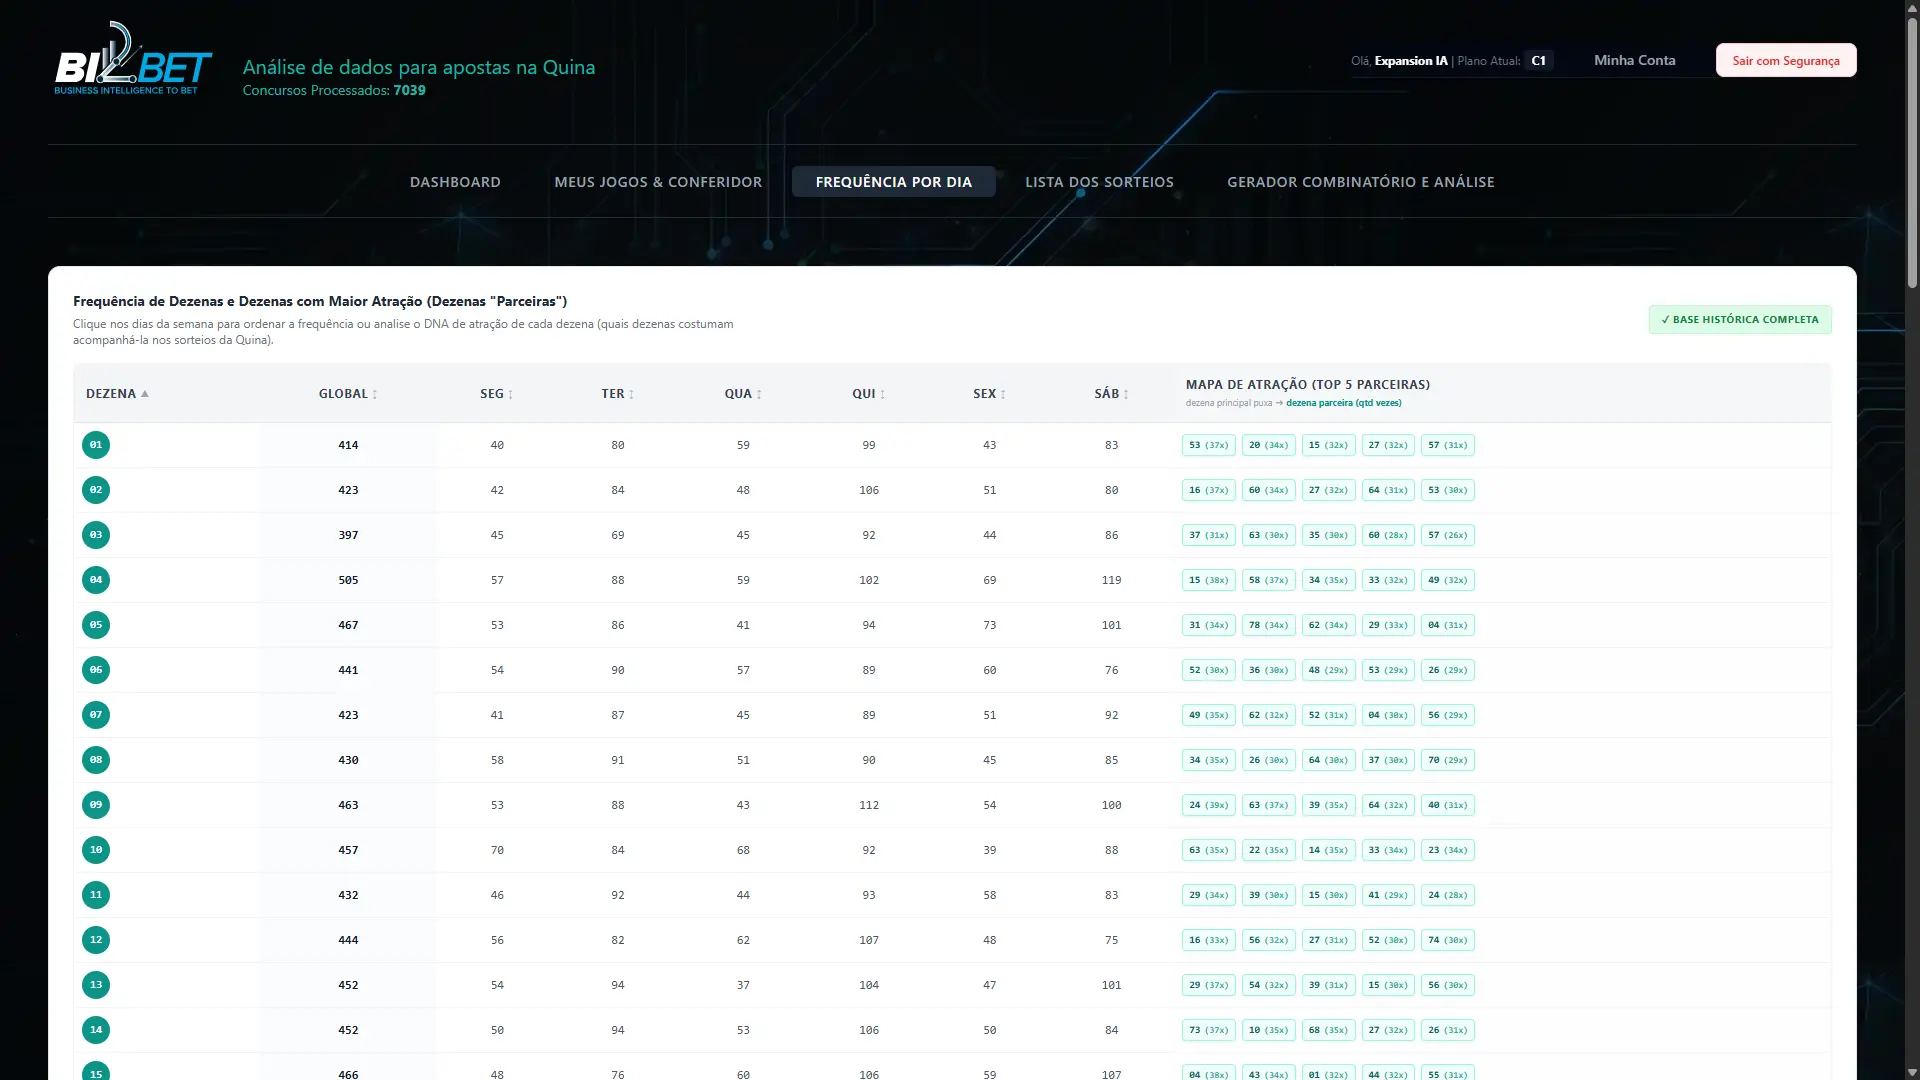Click global value 397 for dezena 03
The width and height of the screenshot is (1920, 1080).
click(x=348, y=535)
